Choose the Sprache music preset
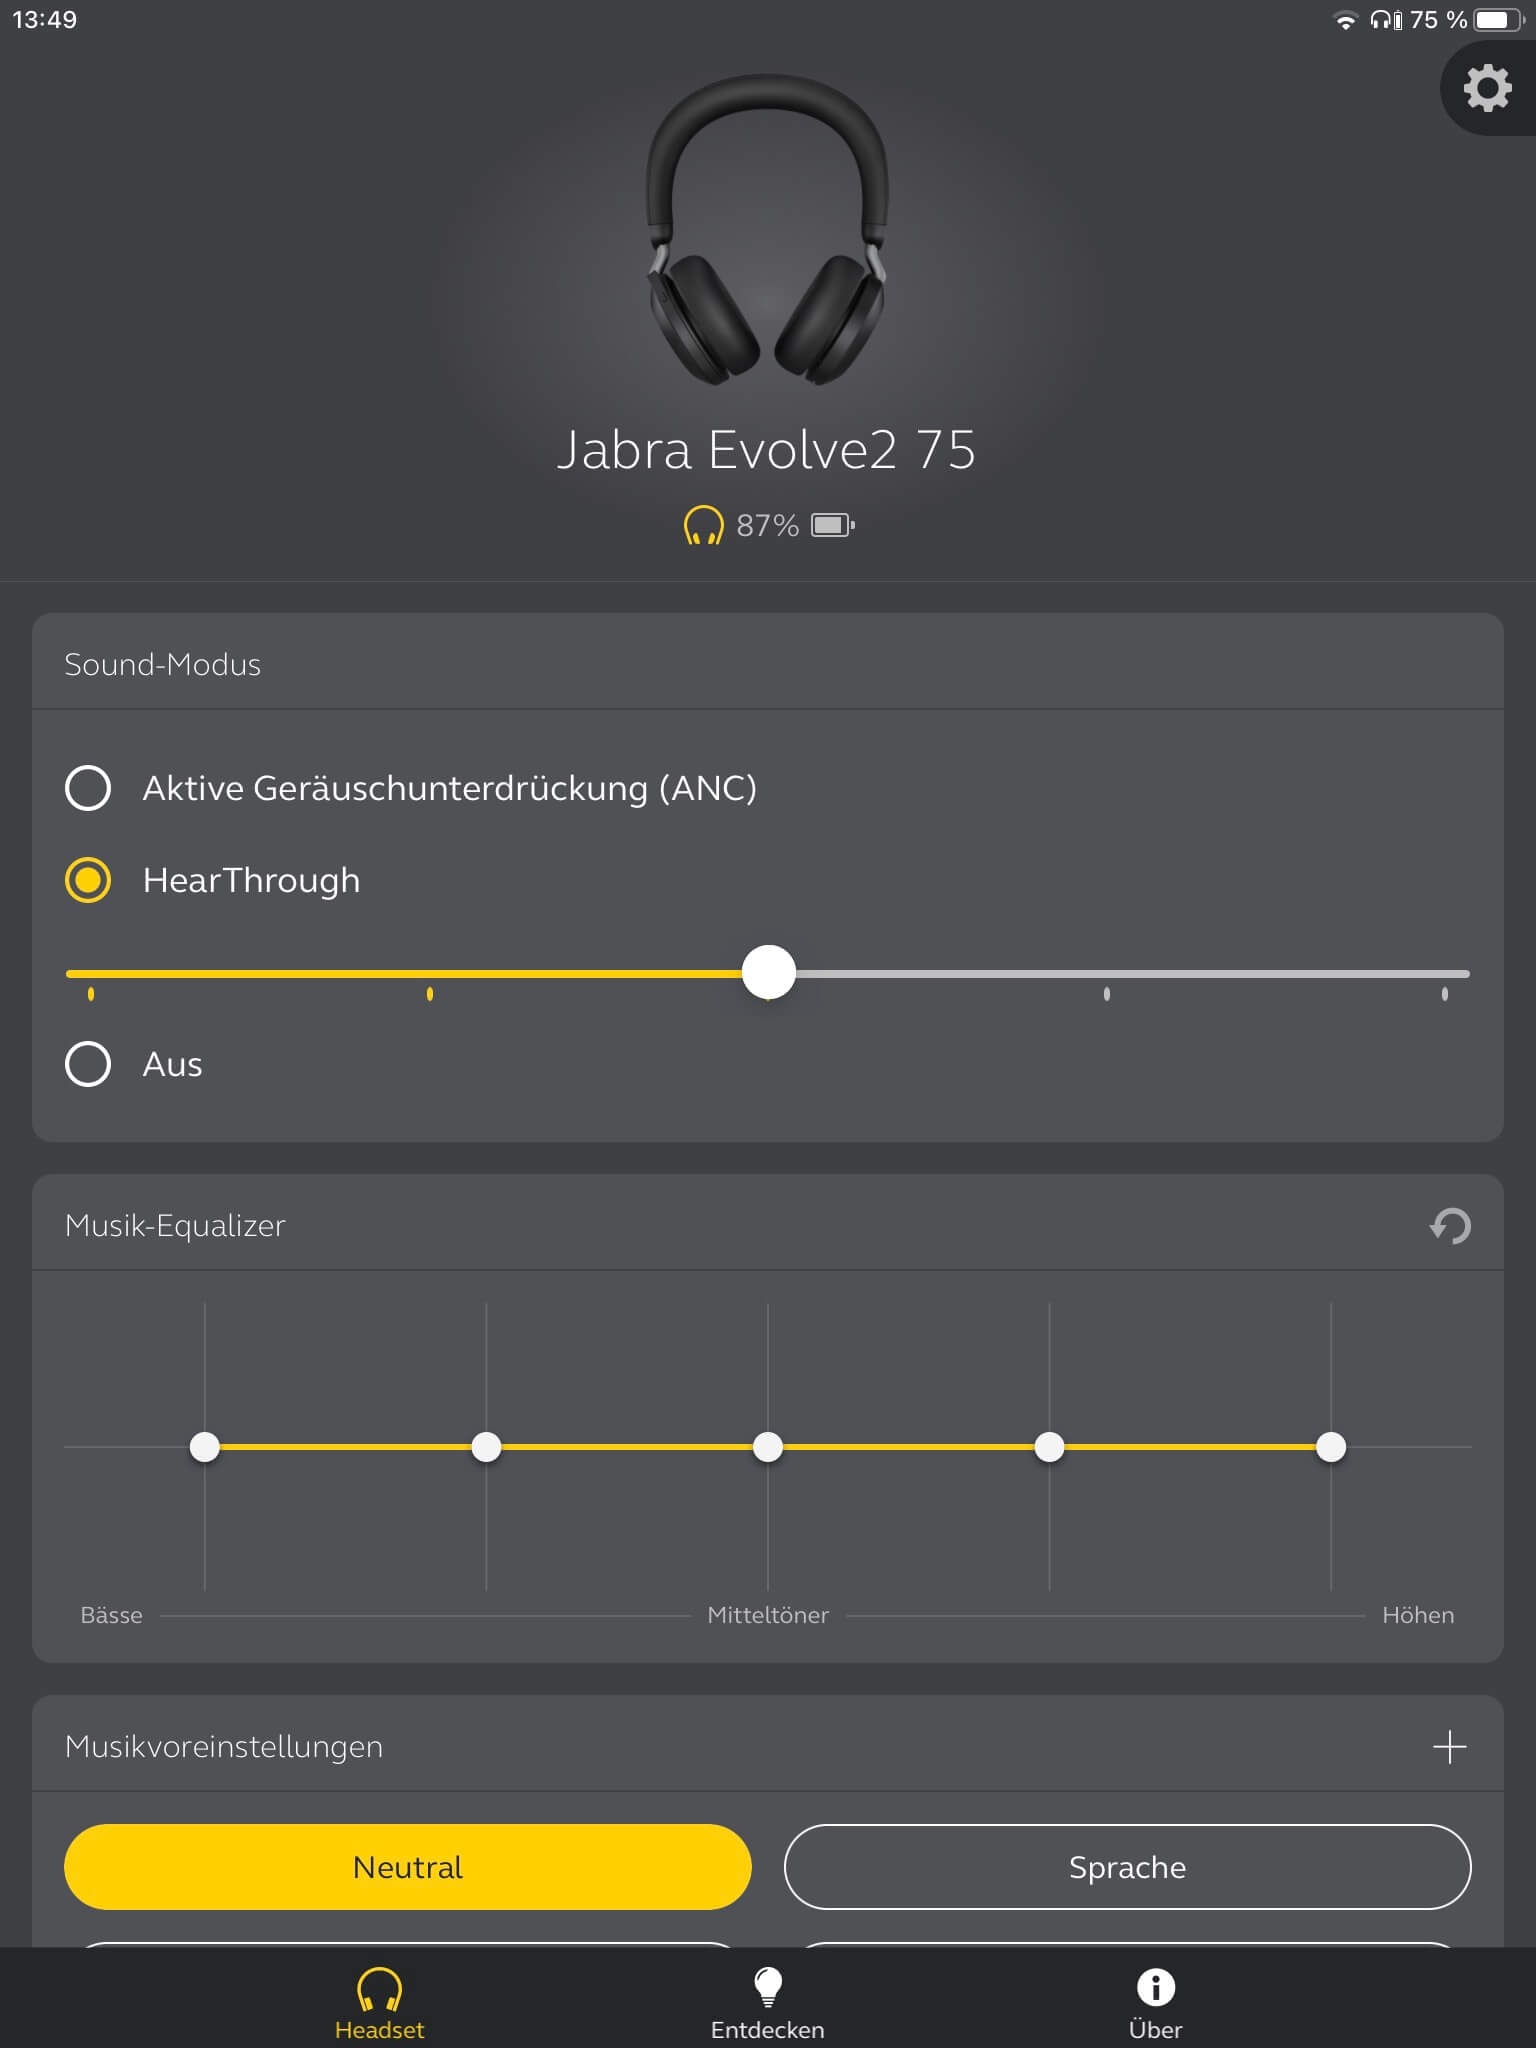 tap(1127, 1867)
